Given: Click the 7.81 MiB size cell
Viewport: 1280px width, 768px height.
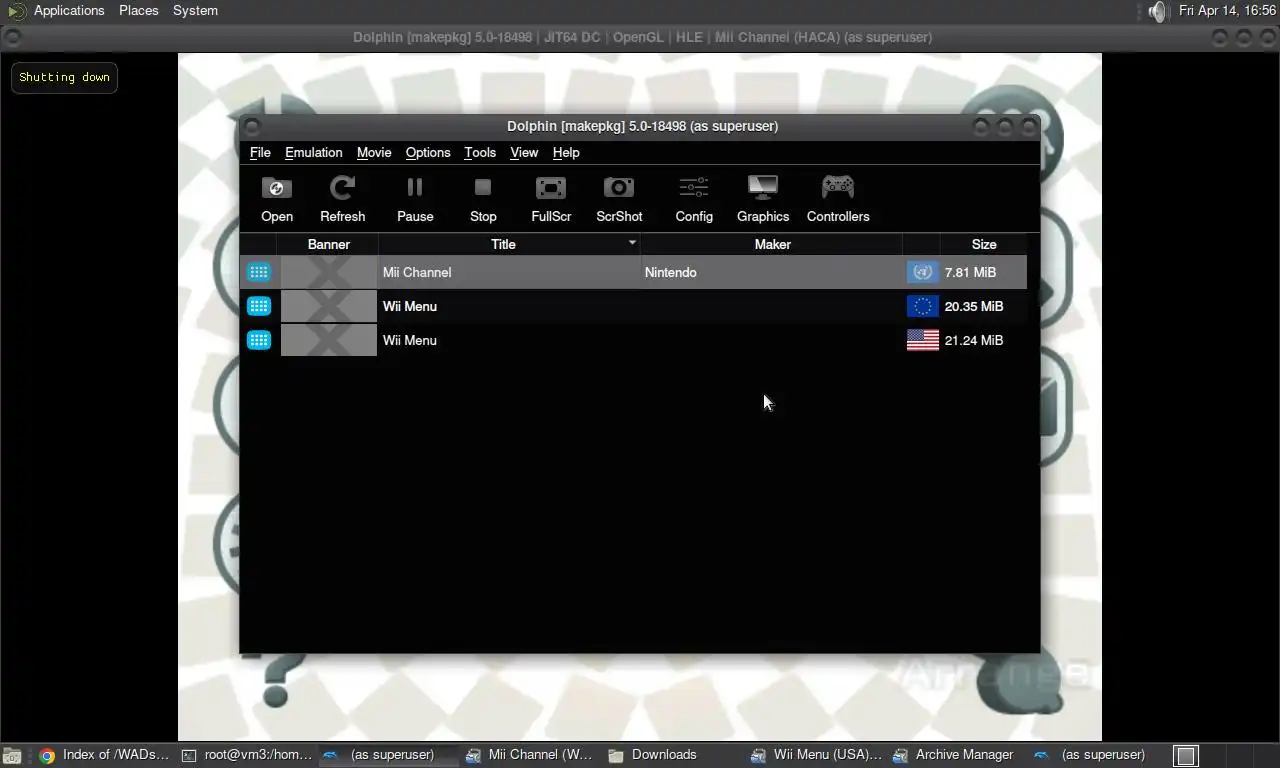Looking at the screenshot, I should click(x=970, y=272).
